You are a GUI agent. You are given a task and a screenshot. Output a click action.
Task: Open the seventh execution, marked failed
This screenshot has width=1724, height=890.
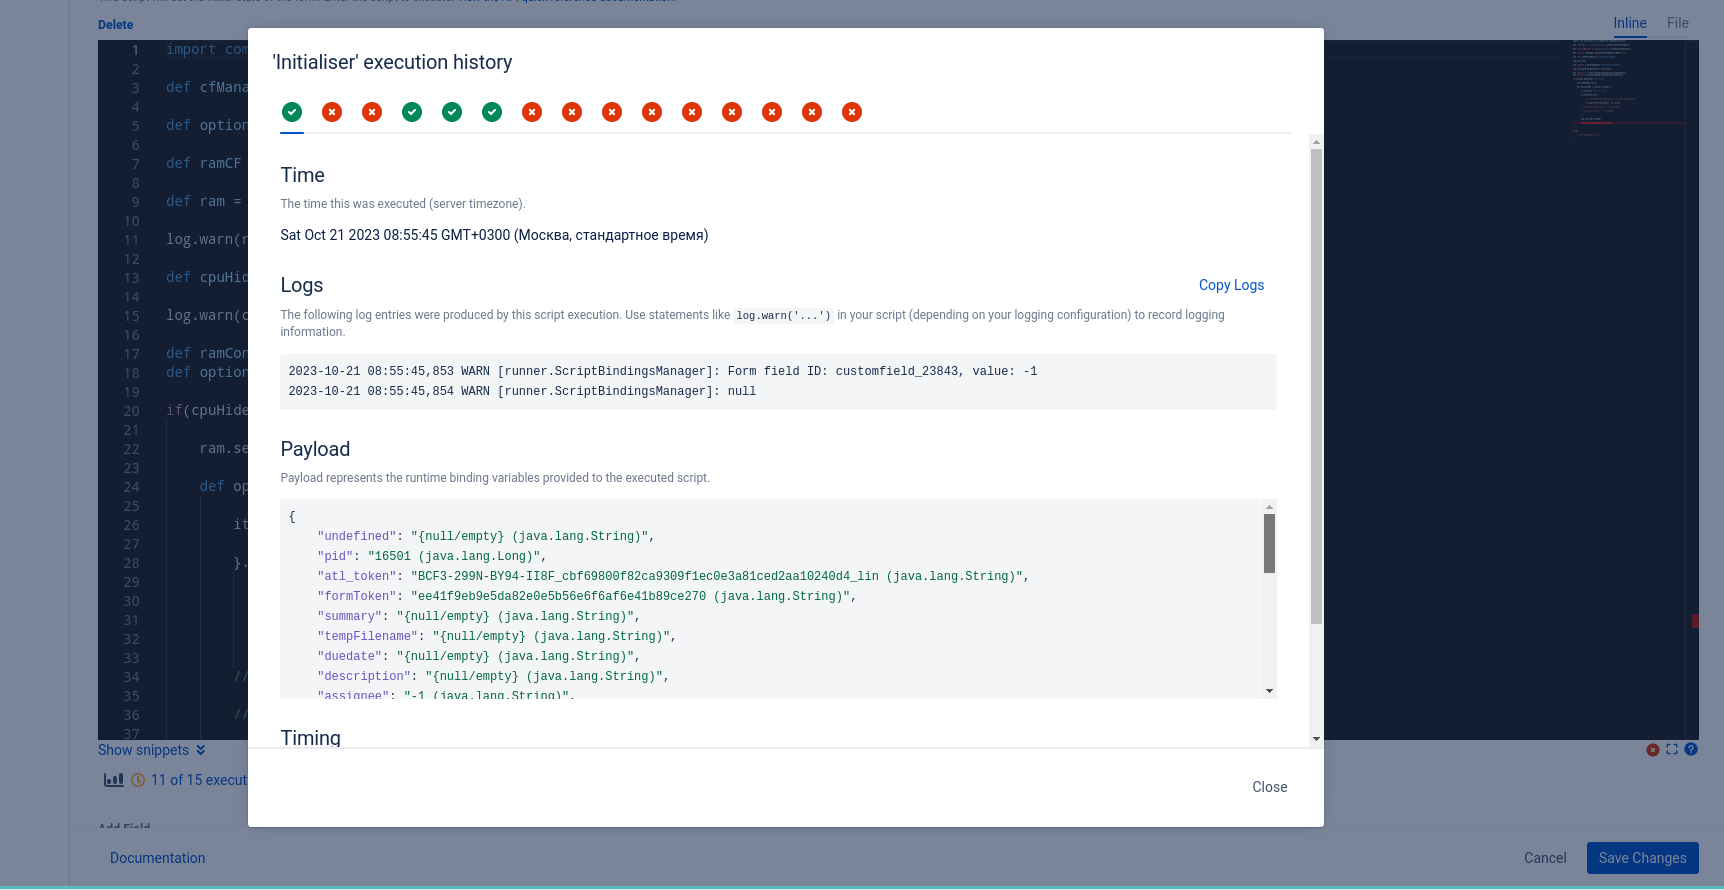click(x=532, y=112)
